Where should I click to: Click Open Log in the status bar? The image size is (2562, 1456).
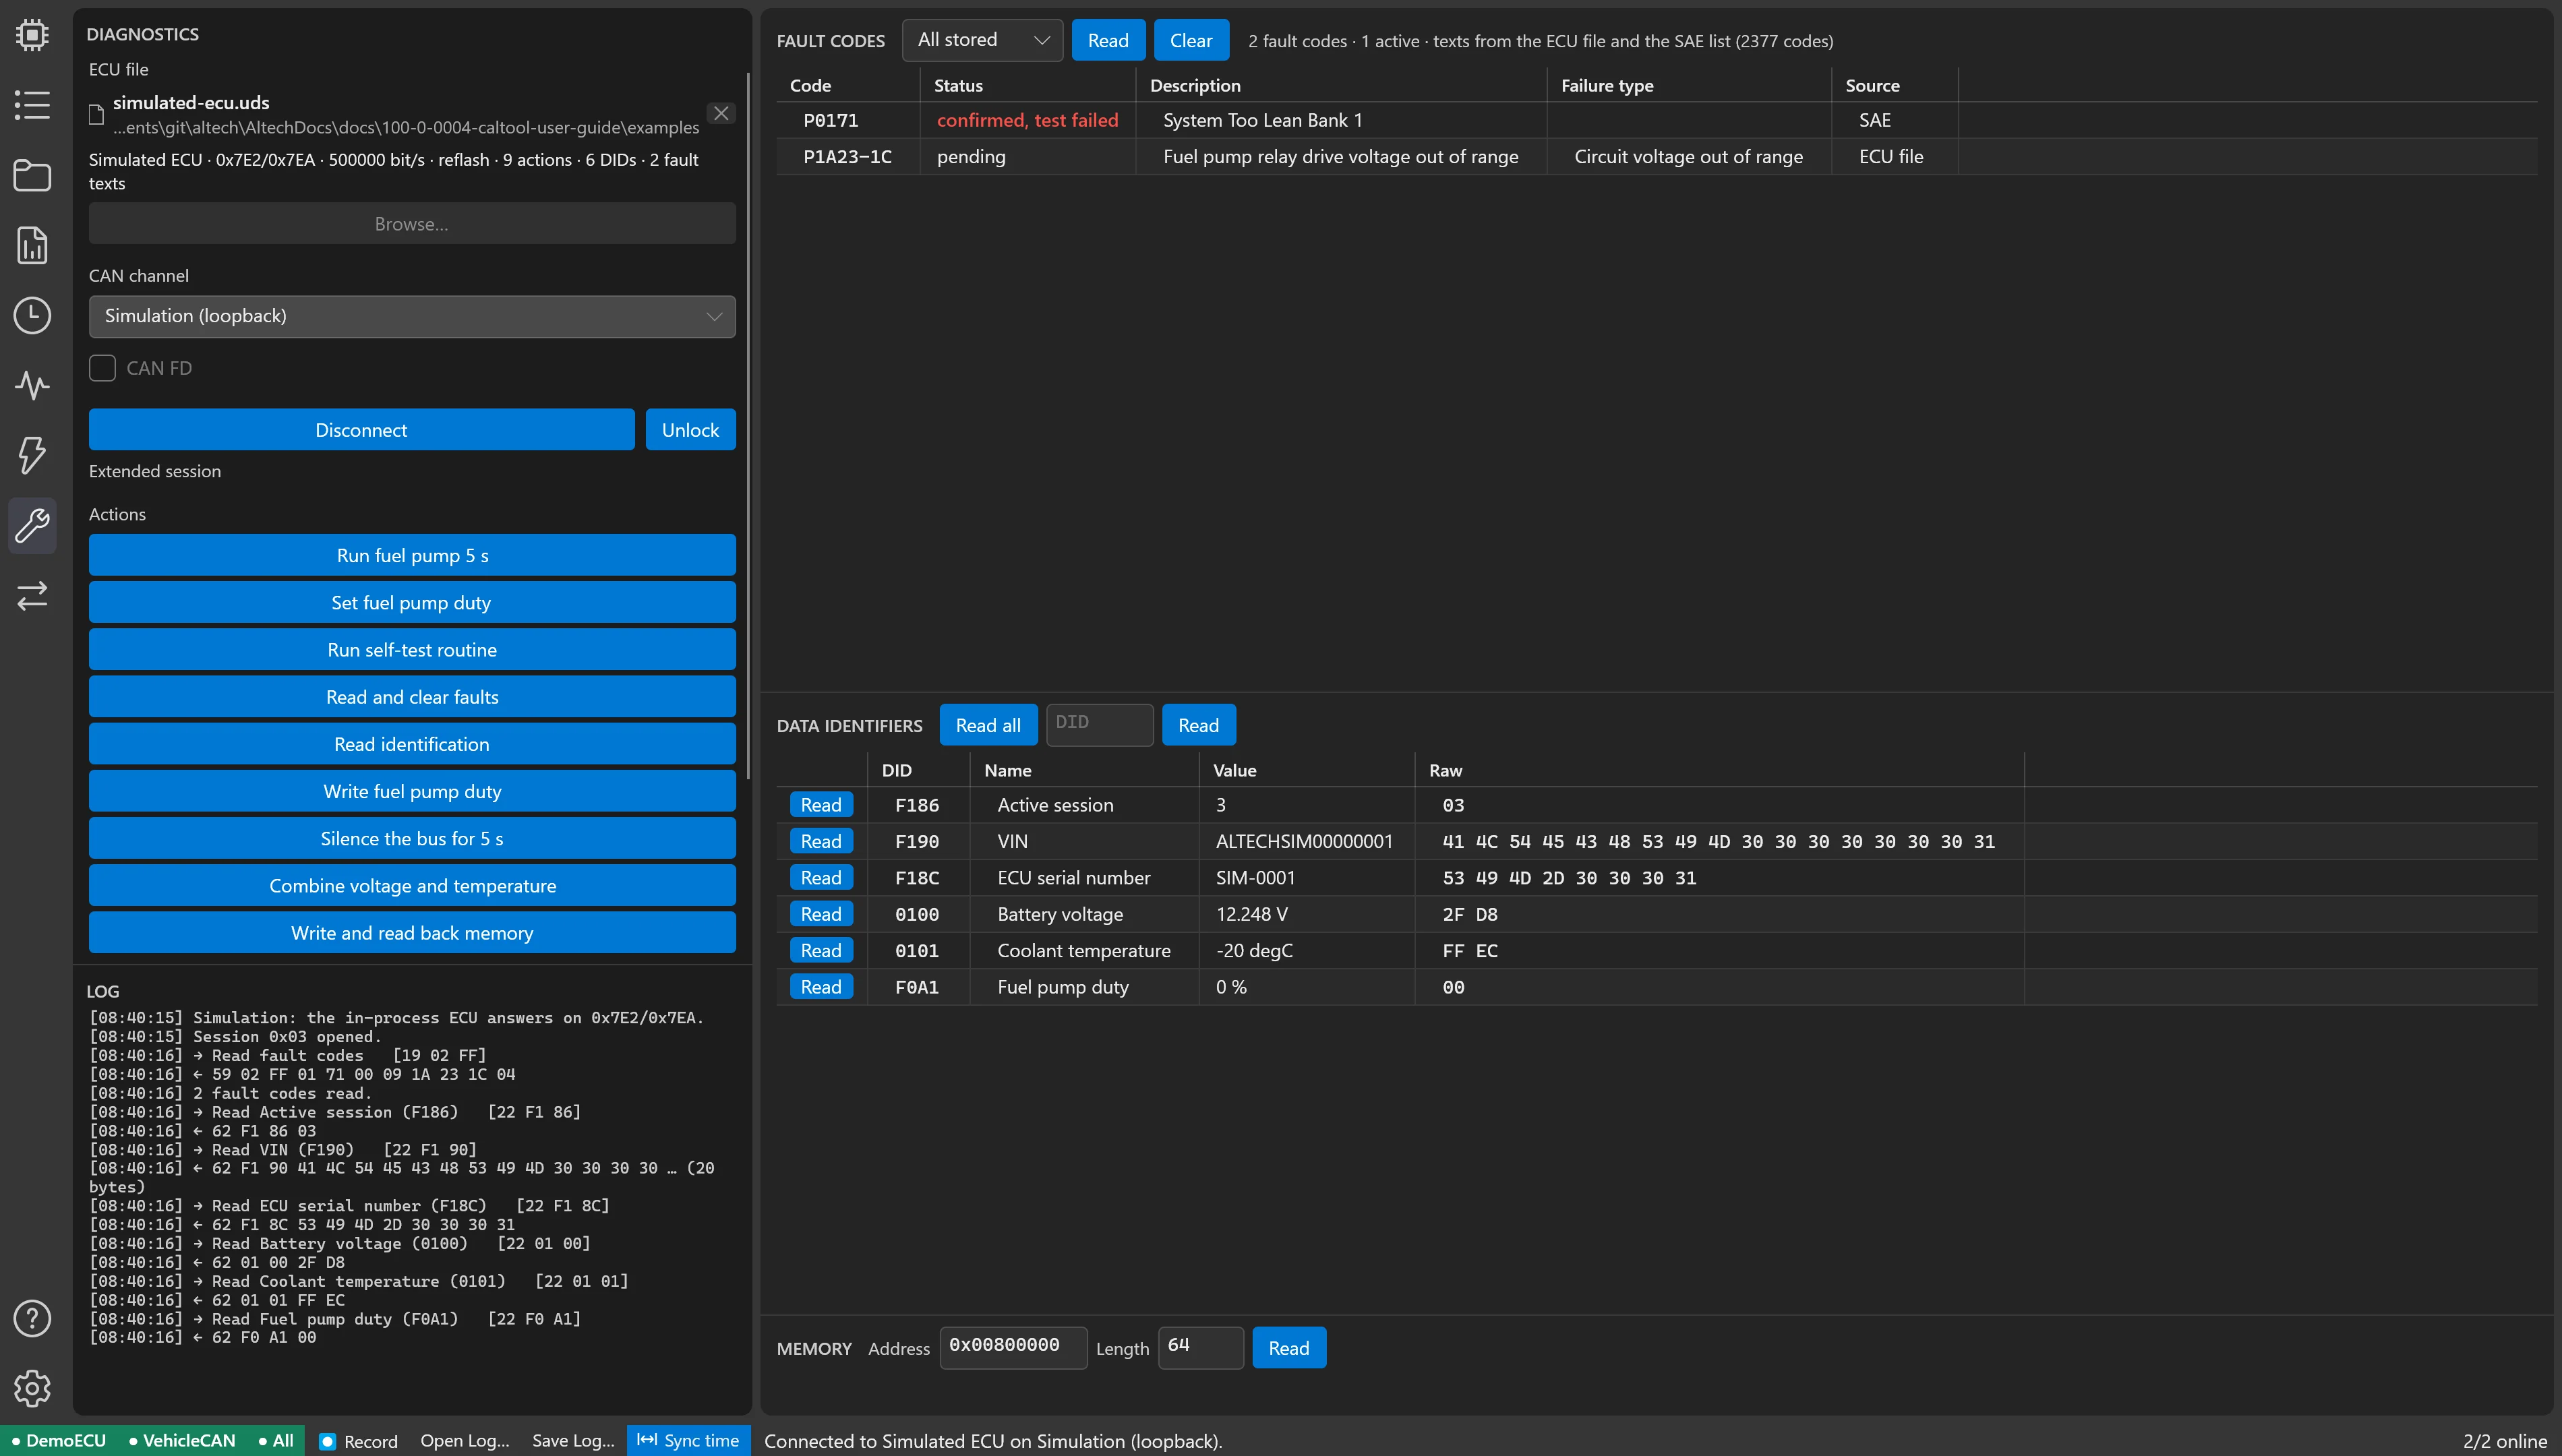pyautogui.click(x=465, y=1440)
